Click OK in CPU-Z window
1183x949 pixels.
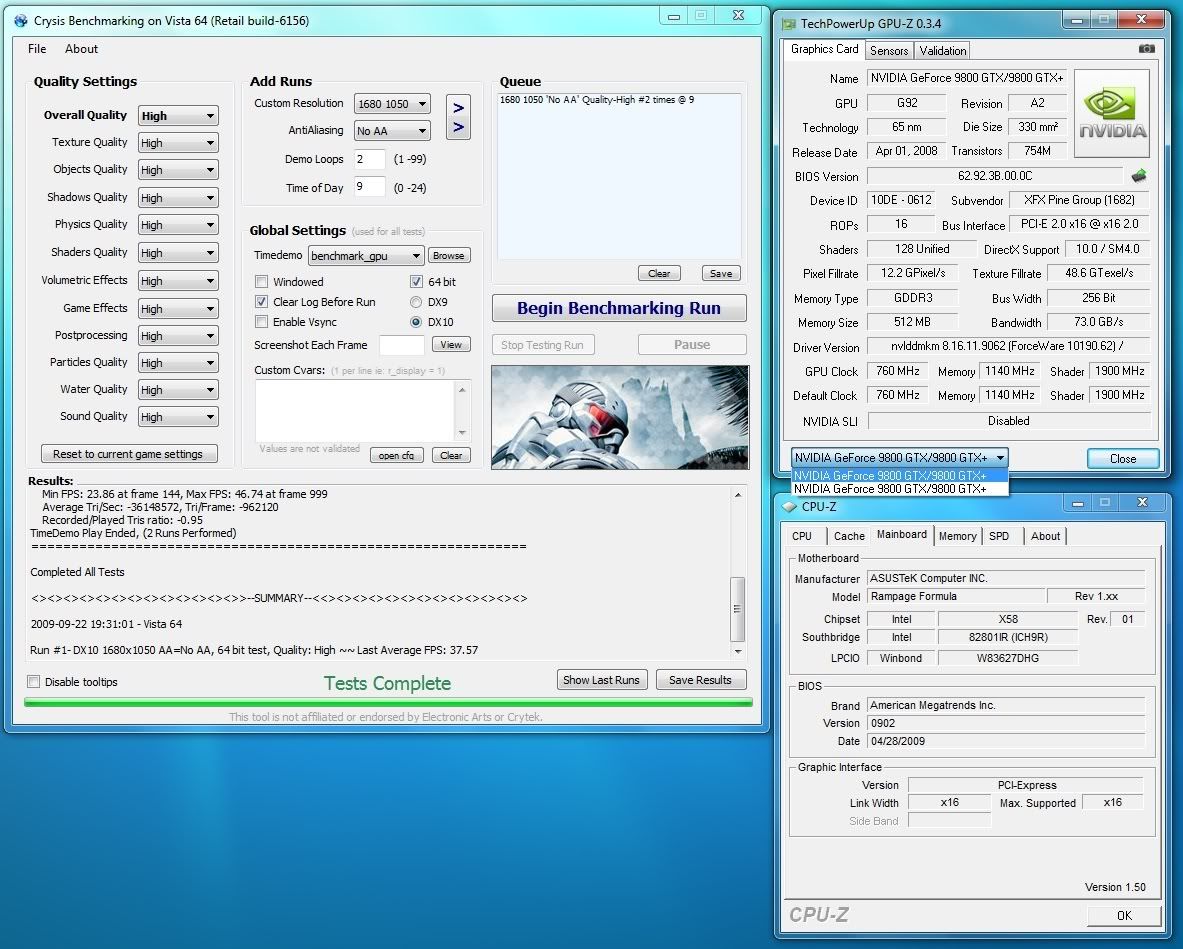1123,915
